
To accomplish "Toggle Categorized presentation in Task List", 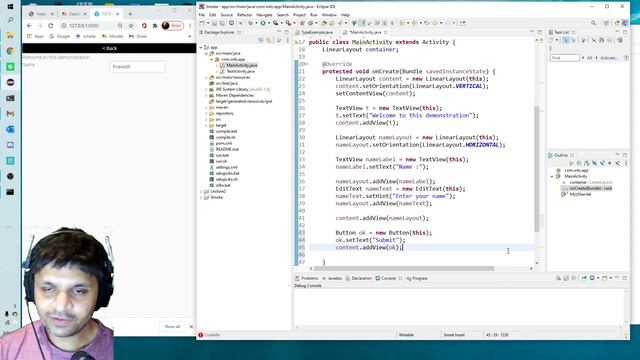I will (x=565, y=40).
